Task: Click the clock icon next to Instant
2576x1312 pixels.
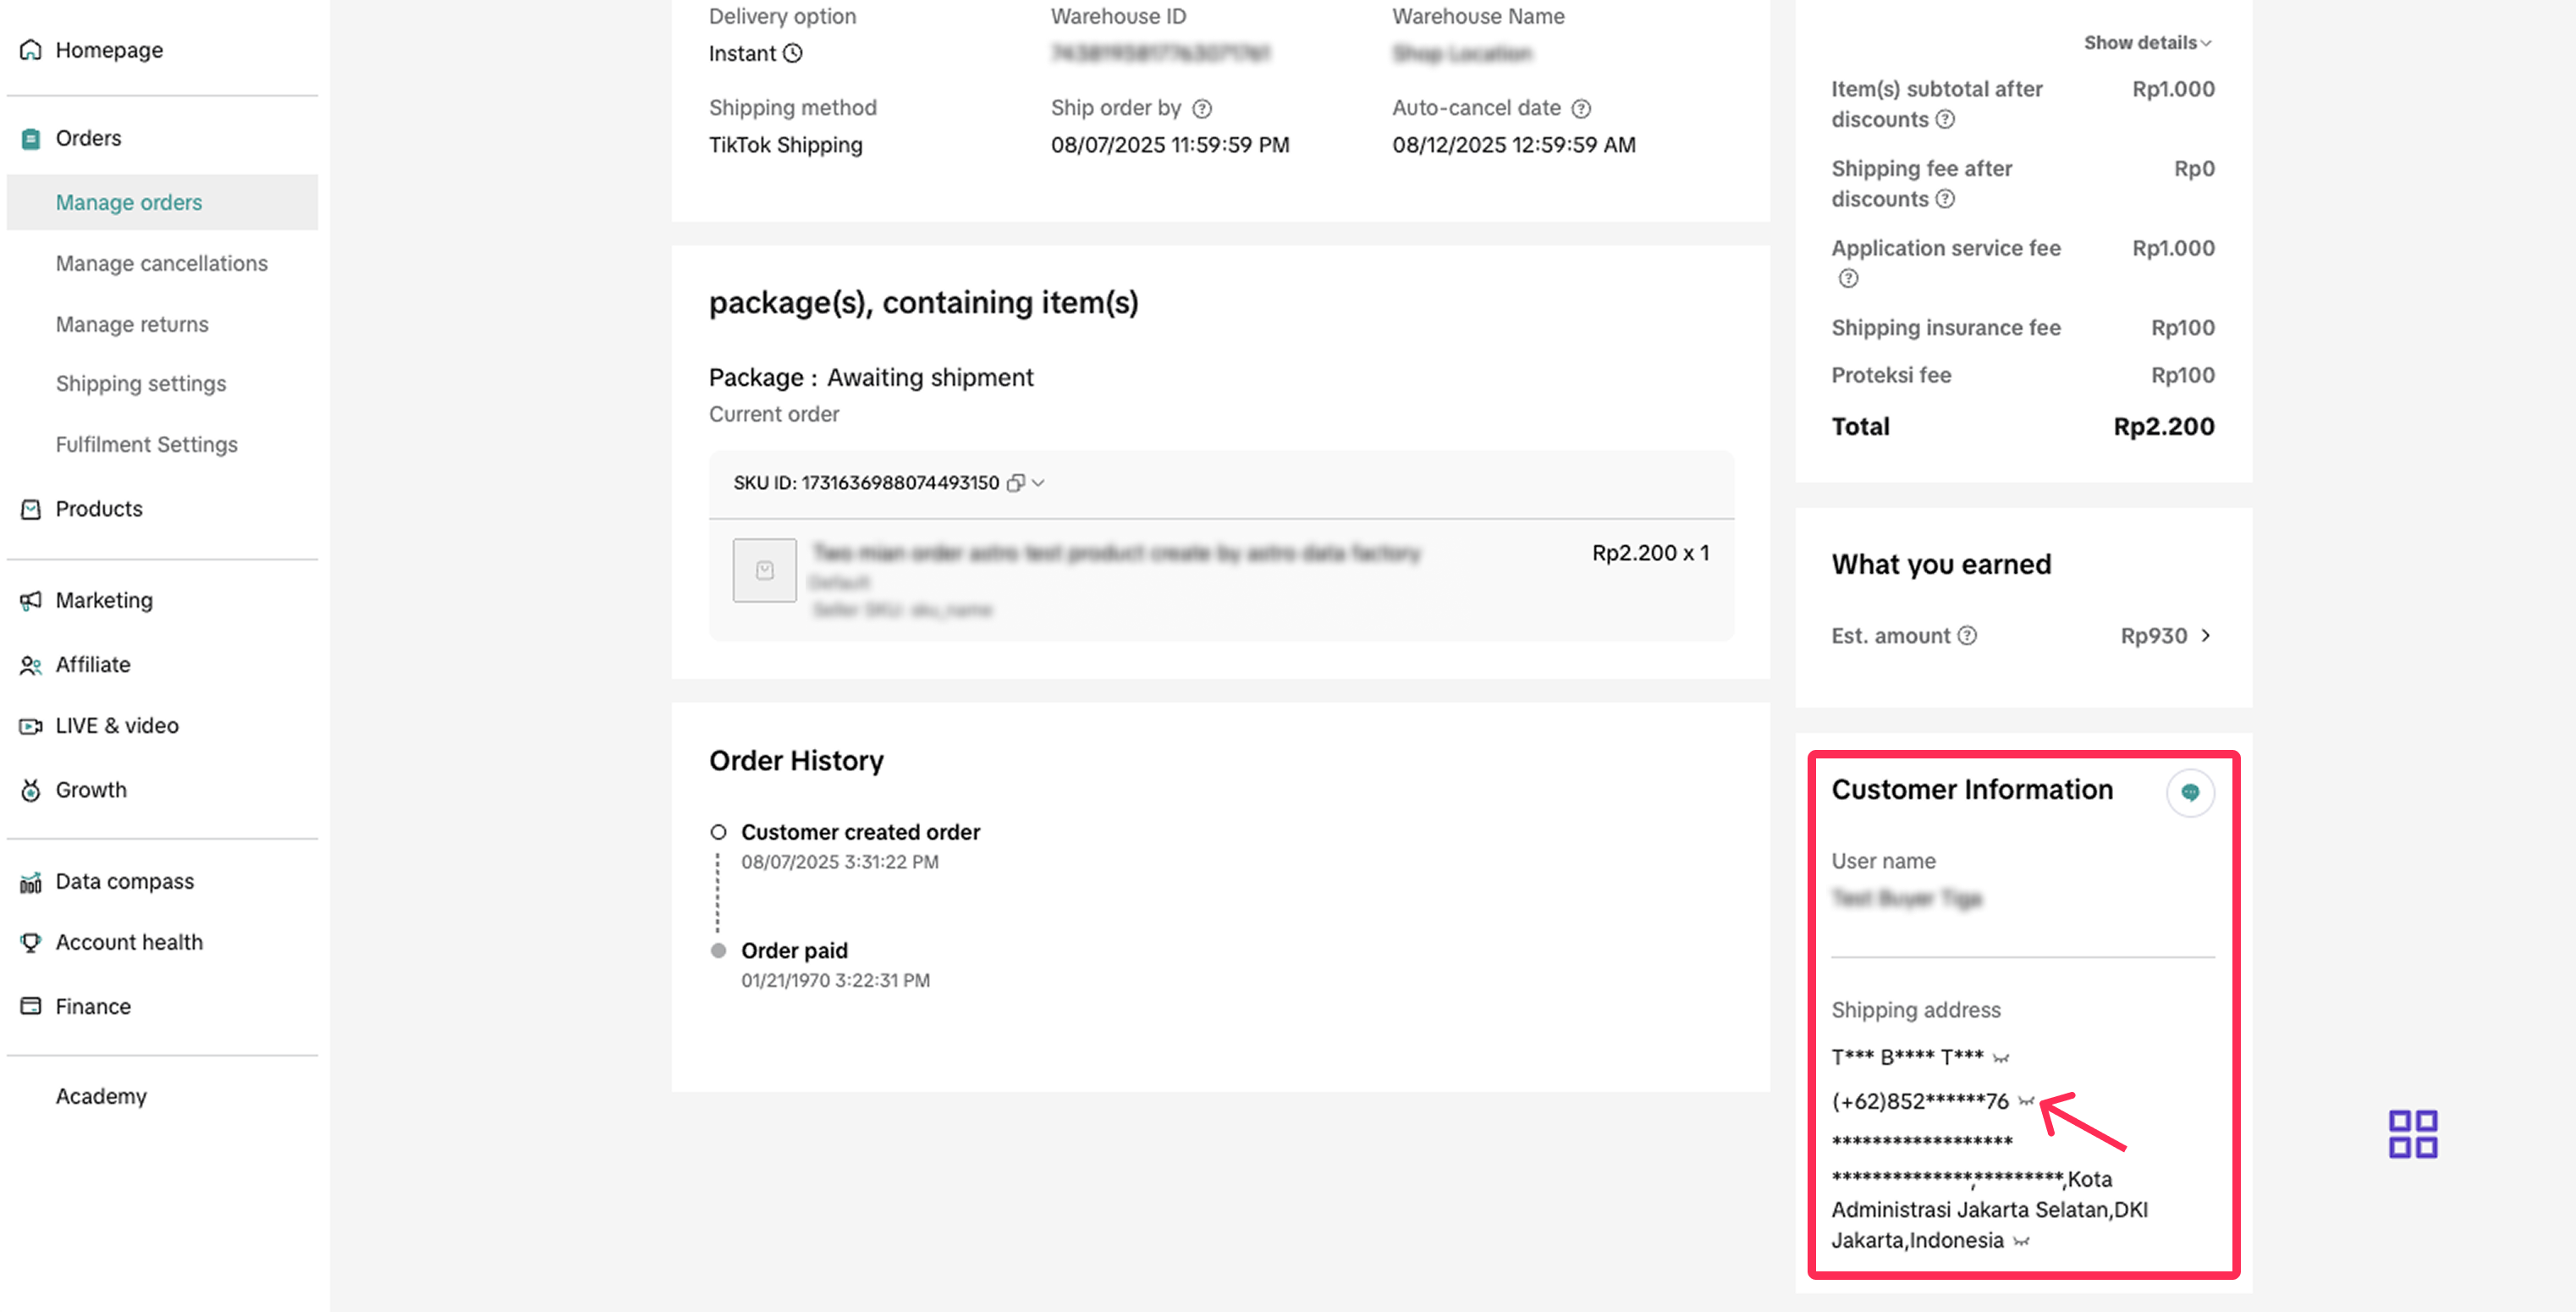Action: (x=792, y=53)
